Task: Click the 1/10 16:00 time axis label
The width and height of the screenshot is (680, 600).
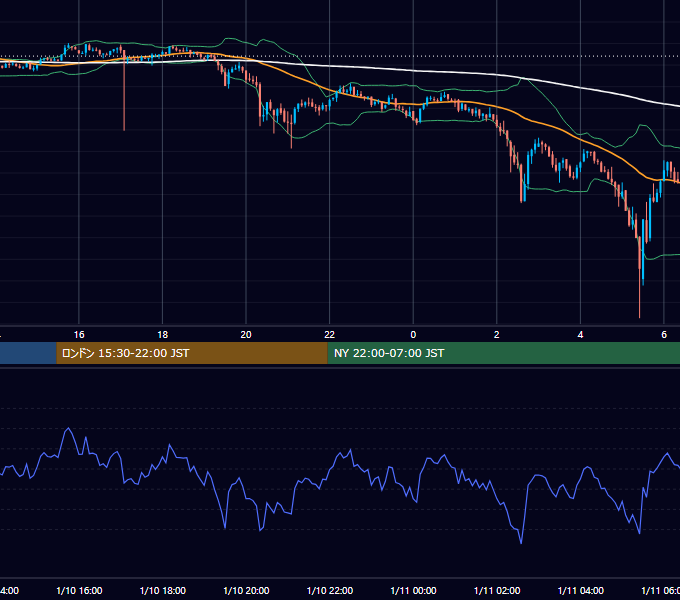Action: [x=79, y=590]
